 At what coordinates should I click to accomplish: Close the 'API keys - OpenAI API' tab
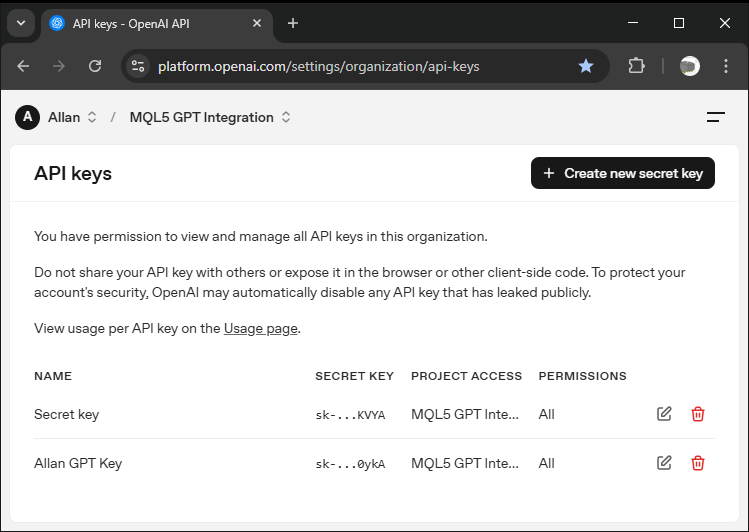coord(257,23)
